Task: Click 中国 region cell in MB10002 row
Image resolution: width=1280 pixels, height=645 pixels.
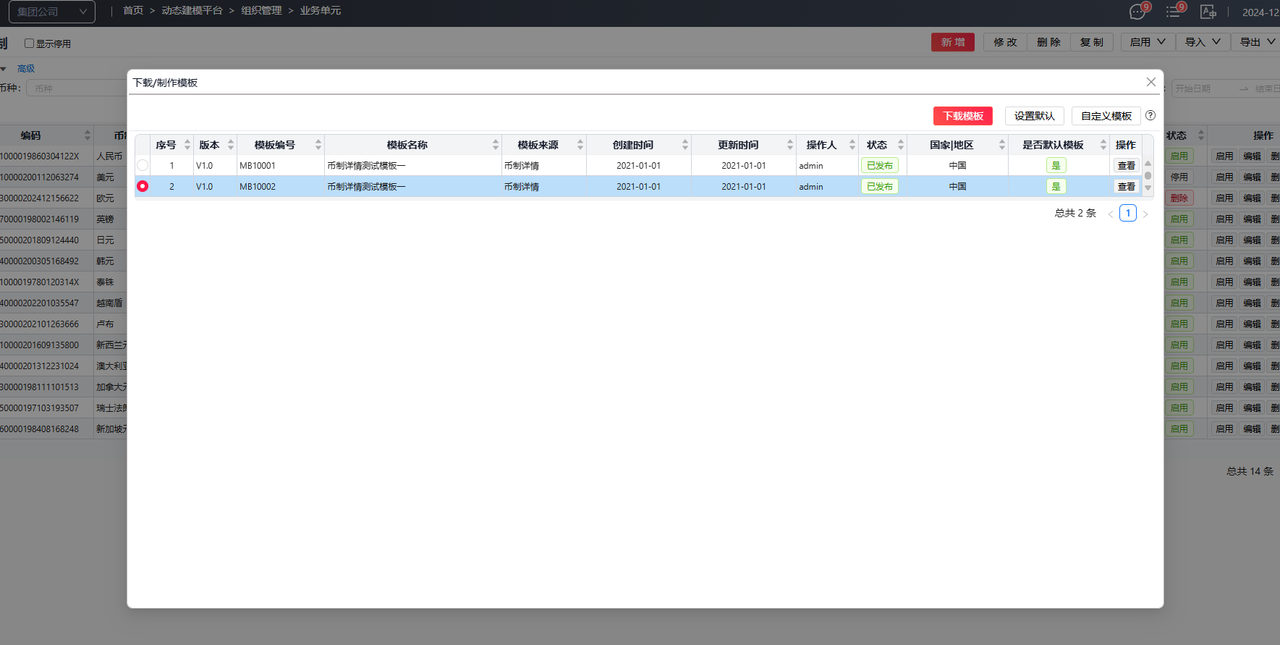Action: (957, 186)
